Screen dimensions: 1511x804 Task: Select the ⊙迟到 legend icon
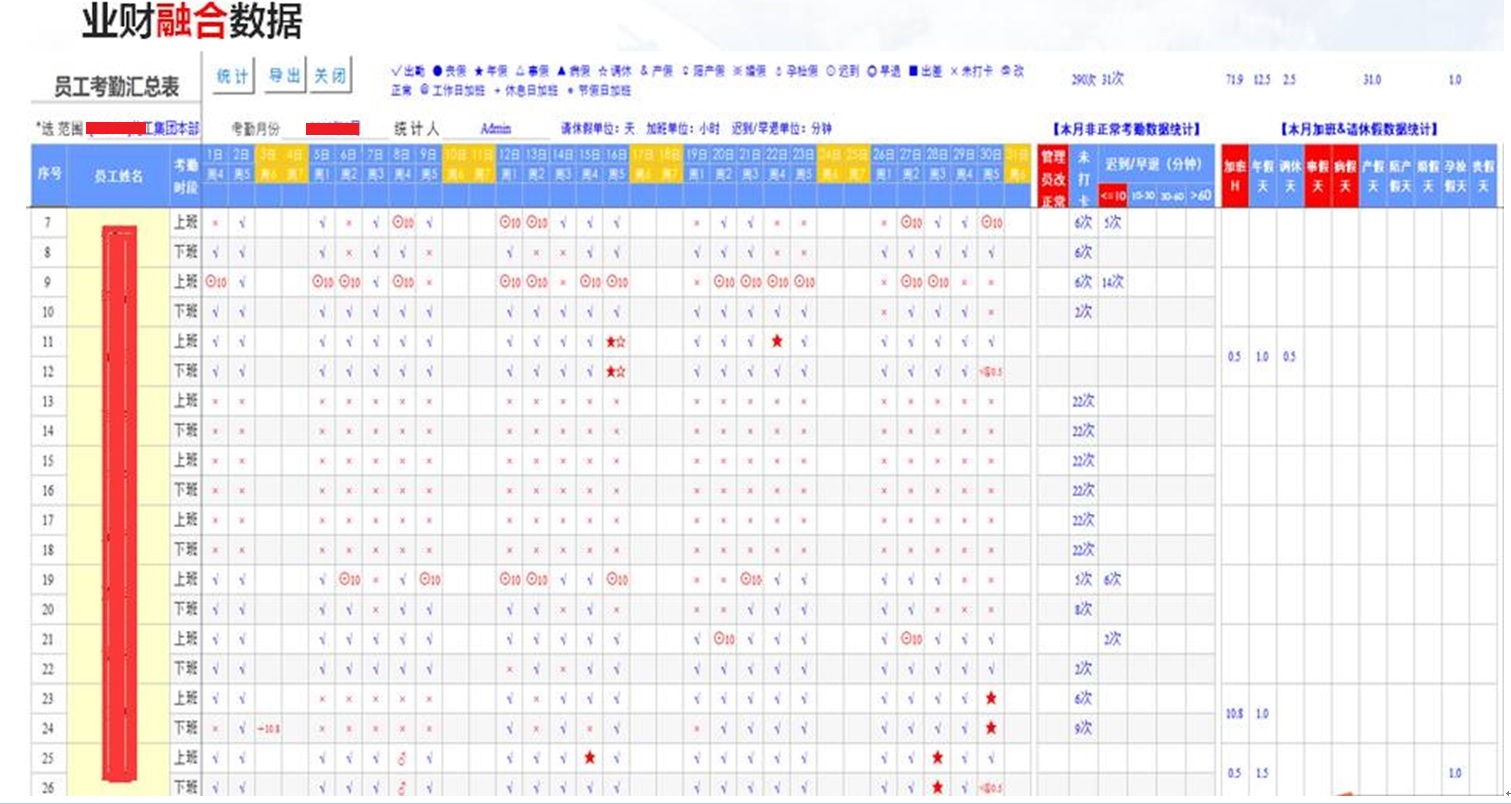click(830, 71)
